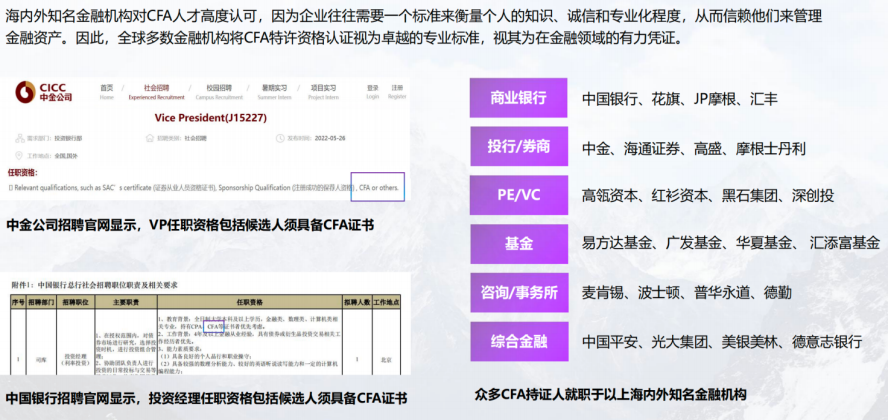Select the 咨询/事务所 purple box

(x=518, y=293)
